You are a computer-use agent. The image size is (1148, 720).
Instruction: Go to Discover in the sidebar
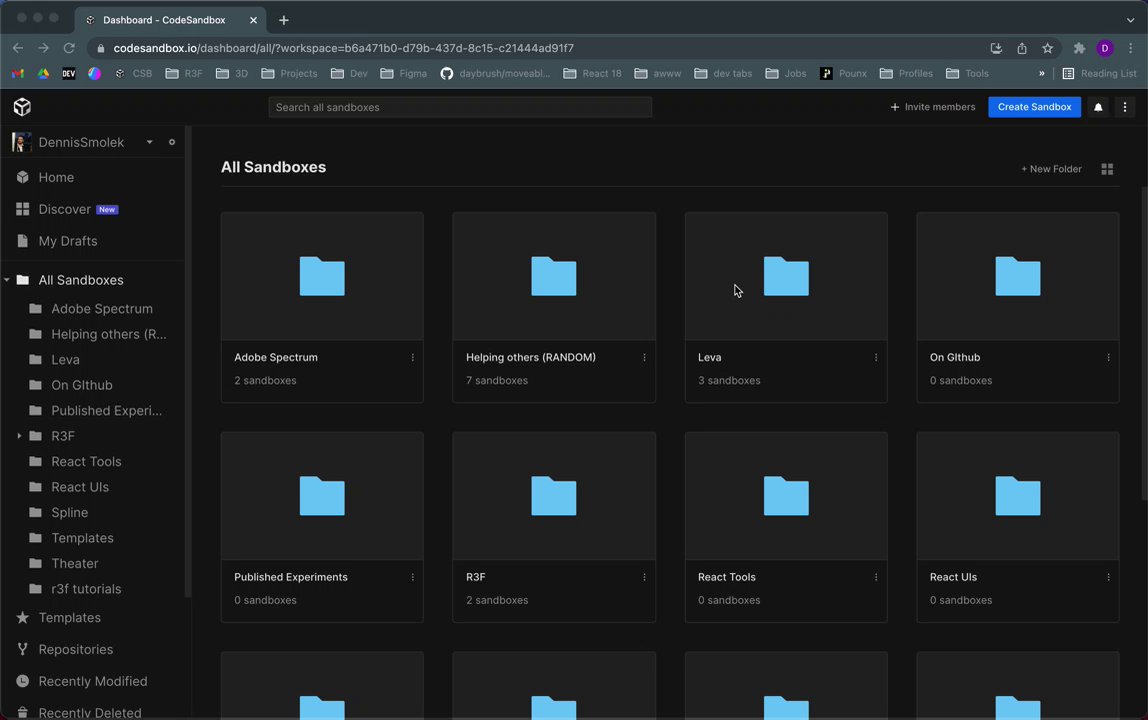pyautogui.click(x=65, y=209)
